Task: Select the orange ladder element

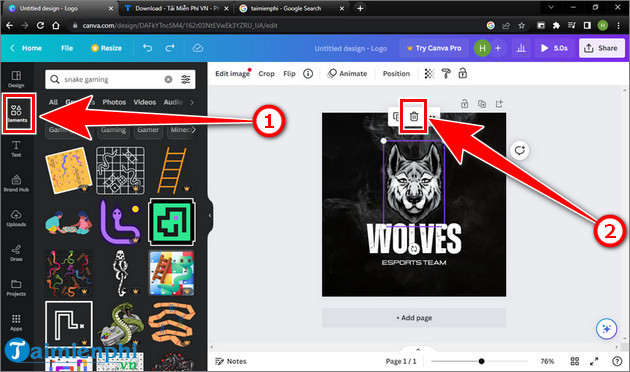Action: point(172,170)
